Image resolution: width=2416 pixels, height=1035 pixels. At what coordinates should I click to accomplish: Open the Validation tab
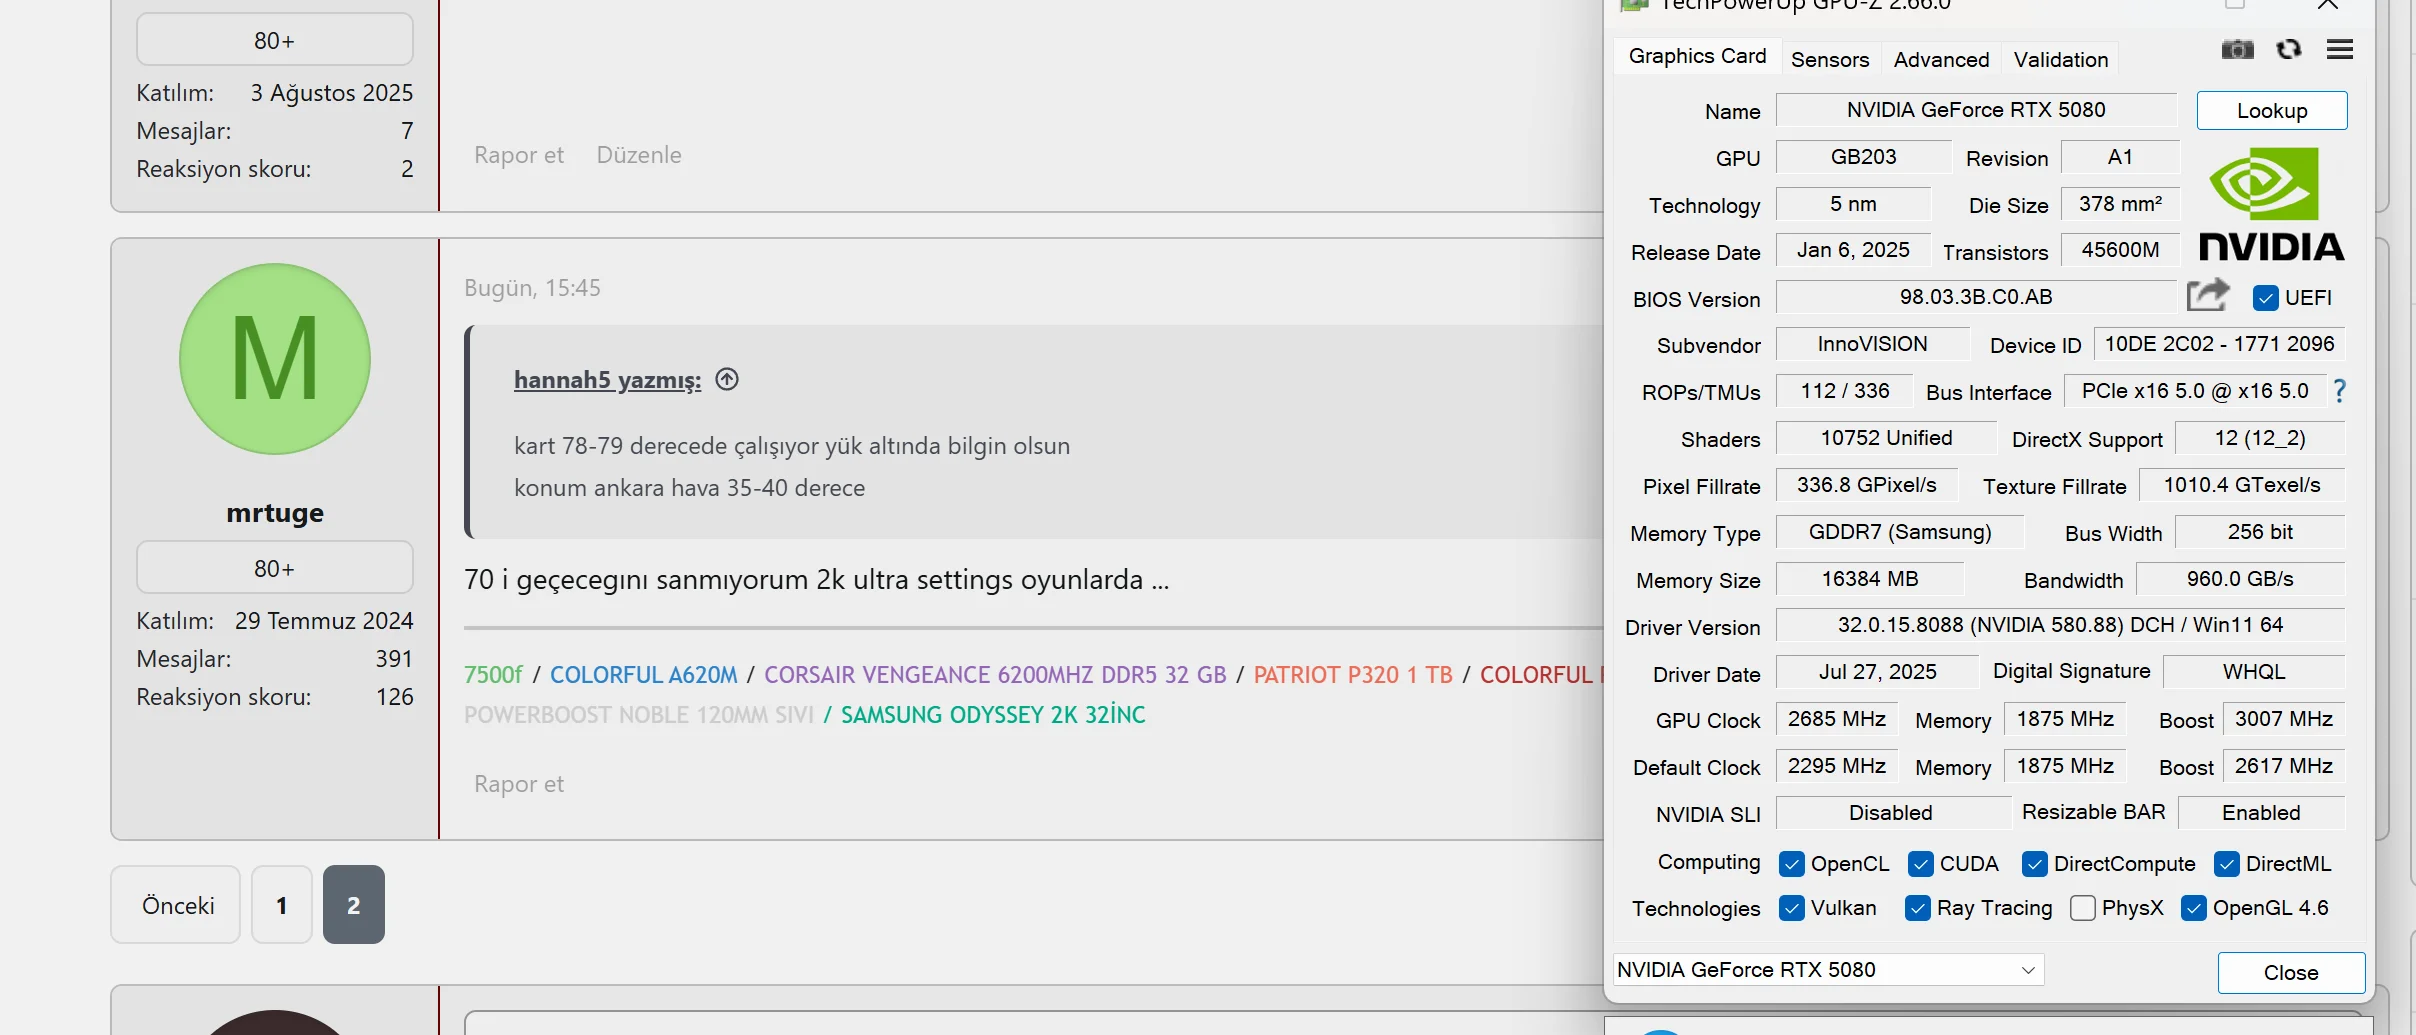click(x=2061, y=60)
